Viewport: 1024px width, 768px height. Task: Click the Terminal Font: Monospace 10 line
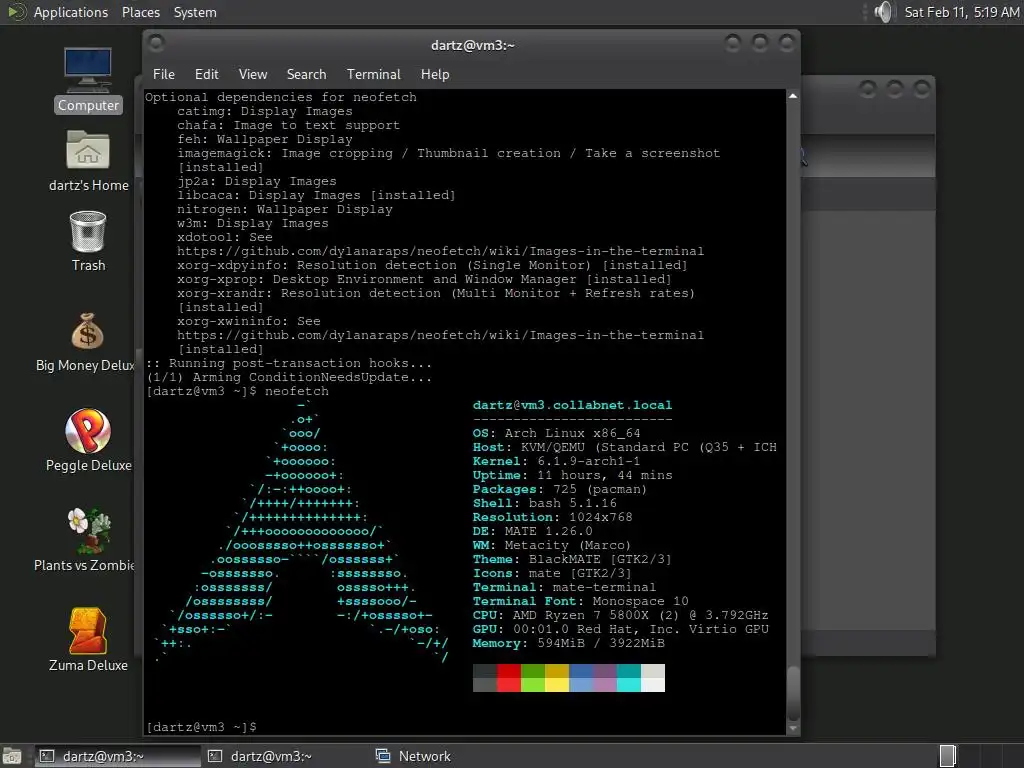click(x=581, y=601)
